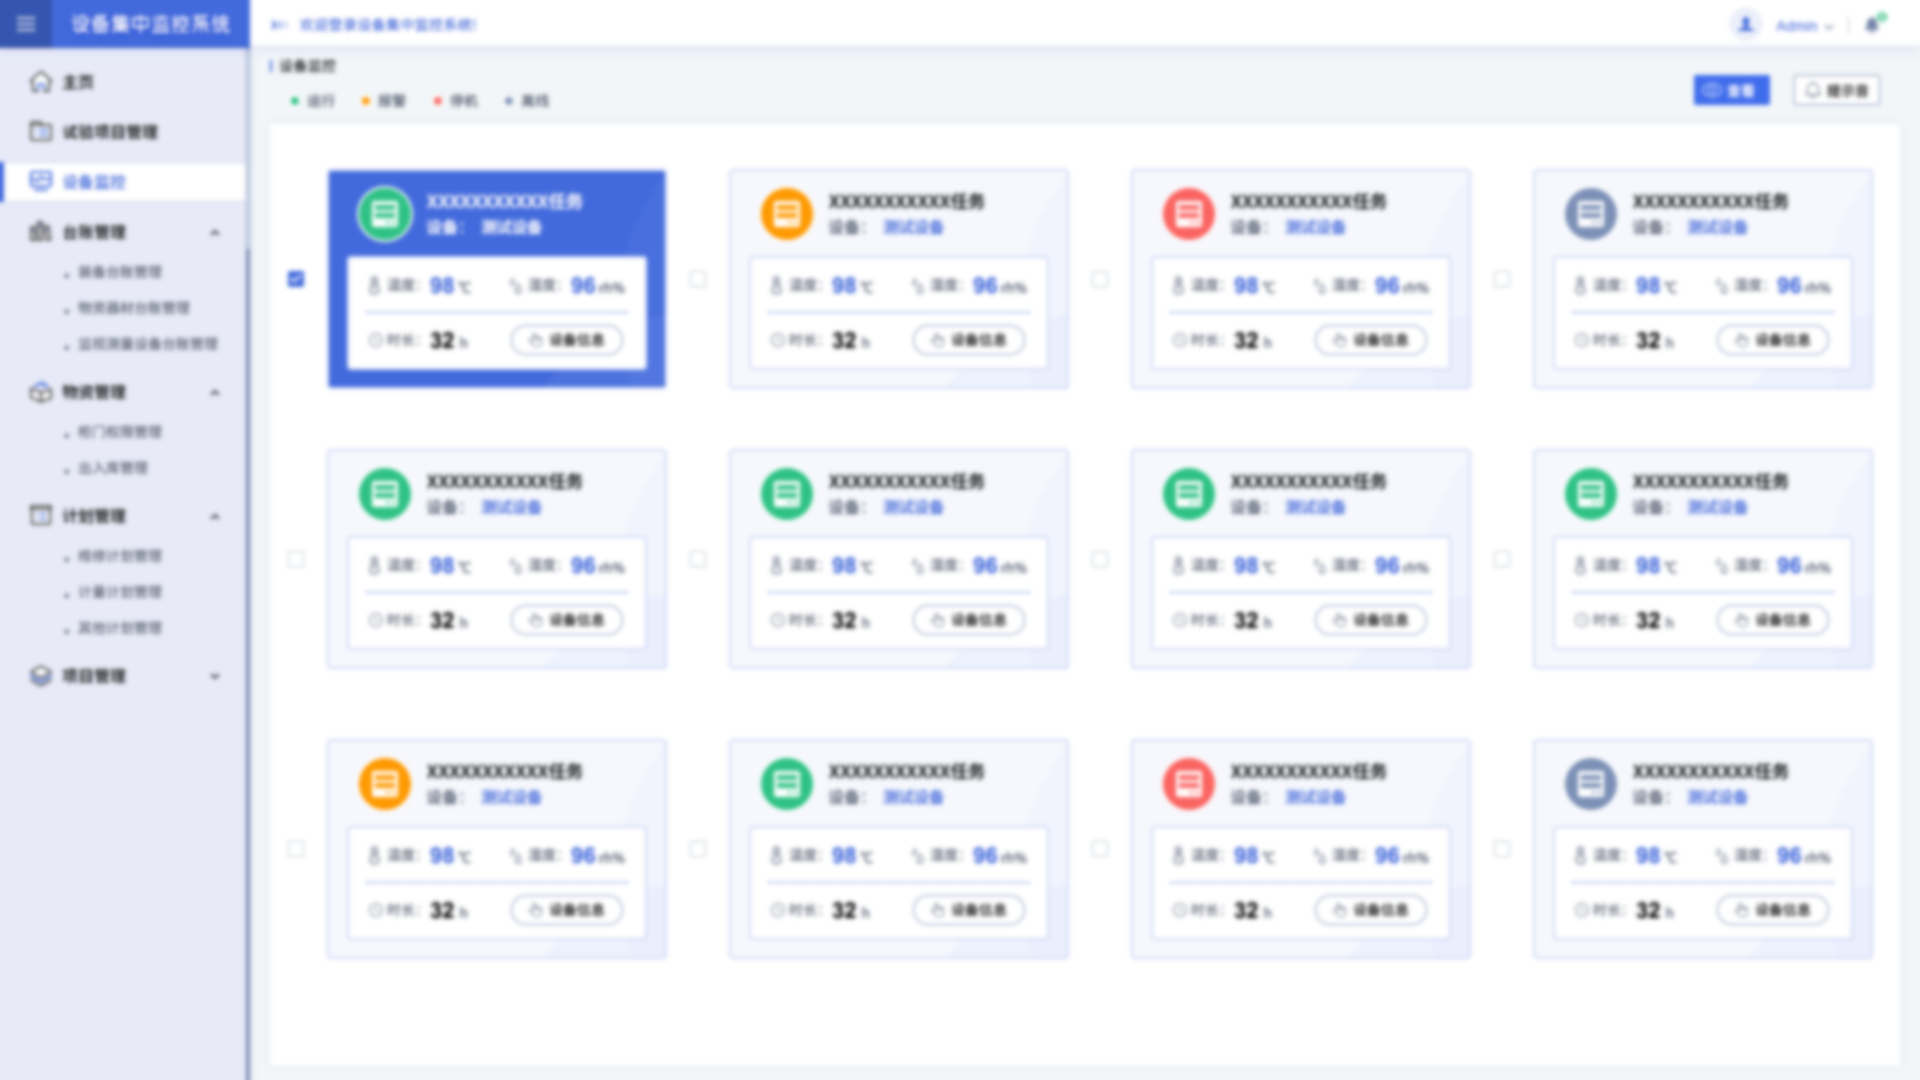1920x1080 pixels.
Task: Click the first green status icon in the middle row
Action: tap(385, 493)
